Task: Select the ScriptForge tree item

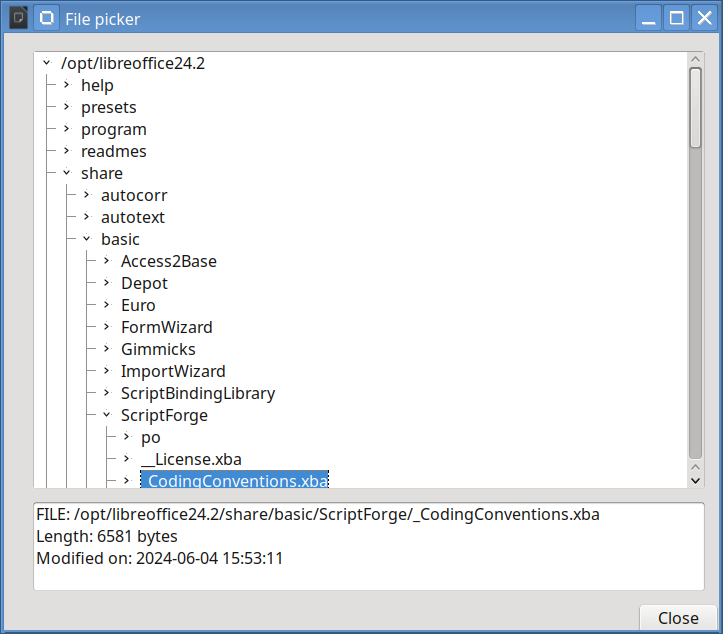Action: pos(164,415)
